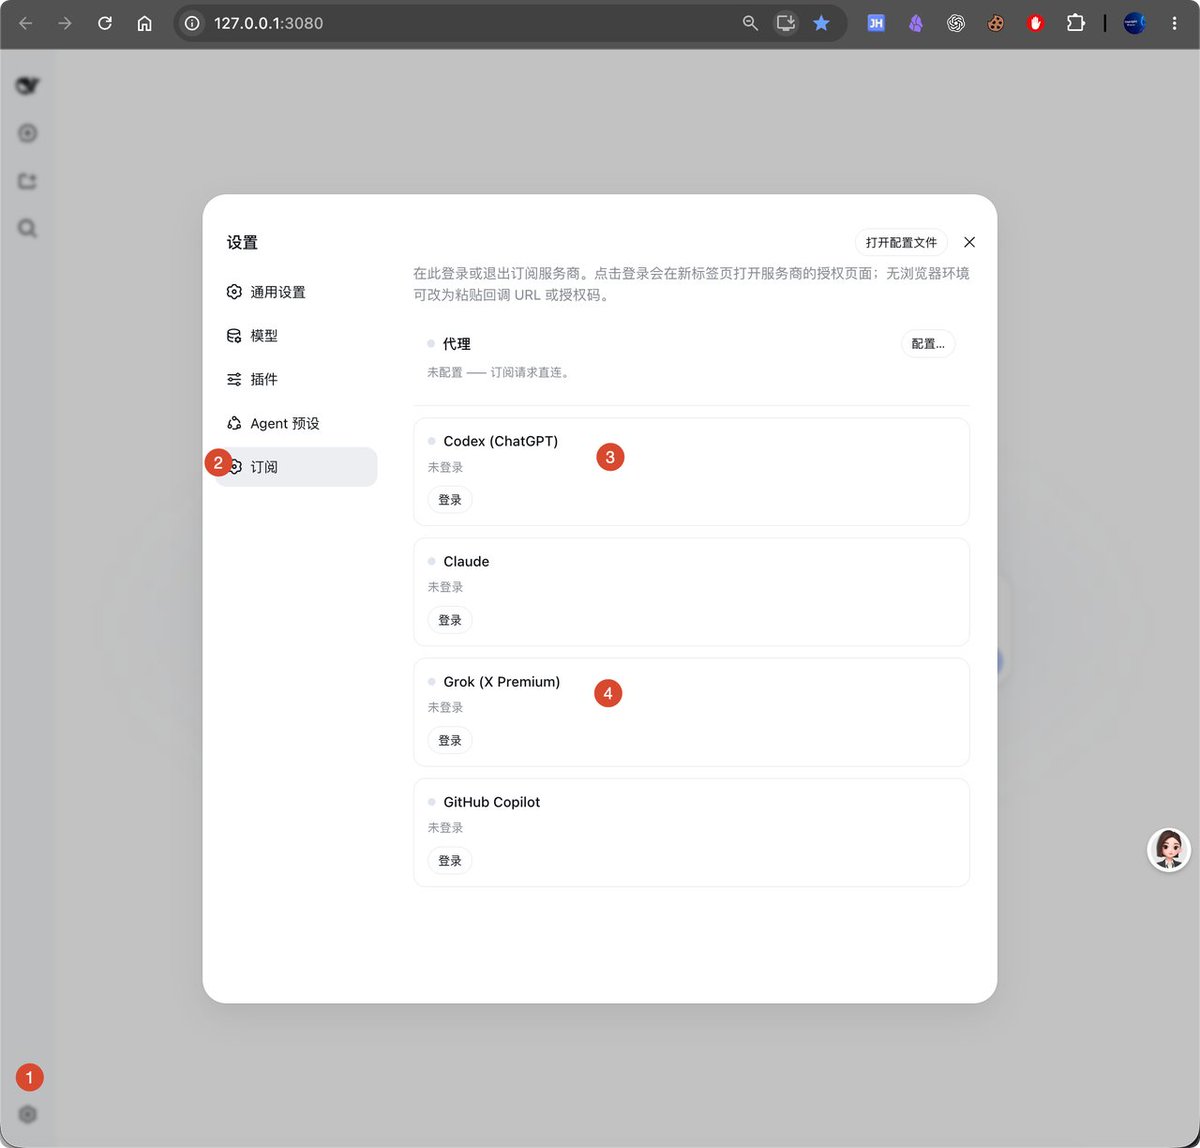This screenshot has height=1148, width=1200.
Task: Open the settings gear in app sidebar
Action: click(x=28, y=1114)
